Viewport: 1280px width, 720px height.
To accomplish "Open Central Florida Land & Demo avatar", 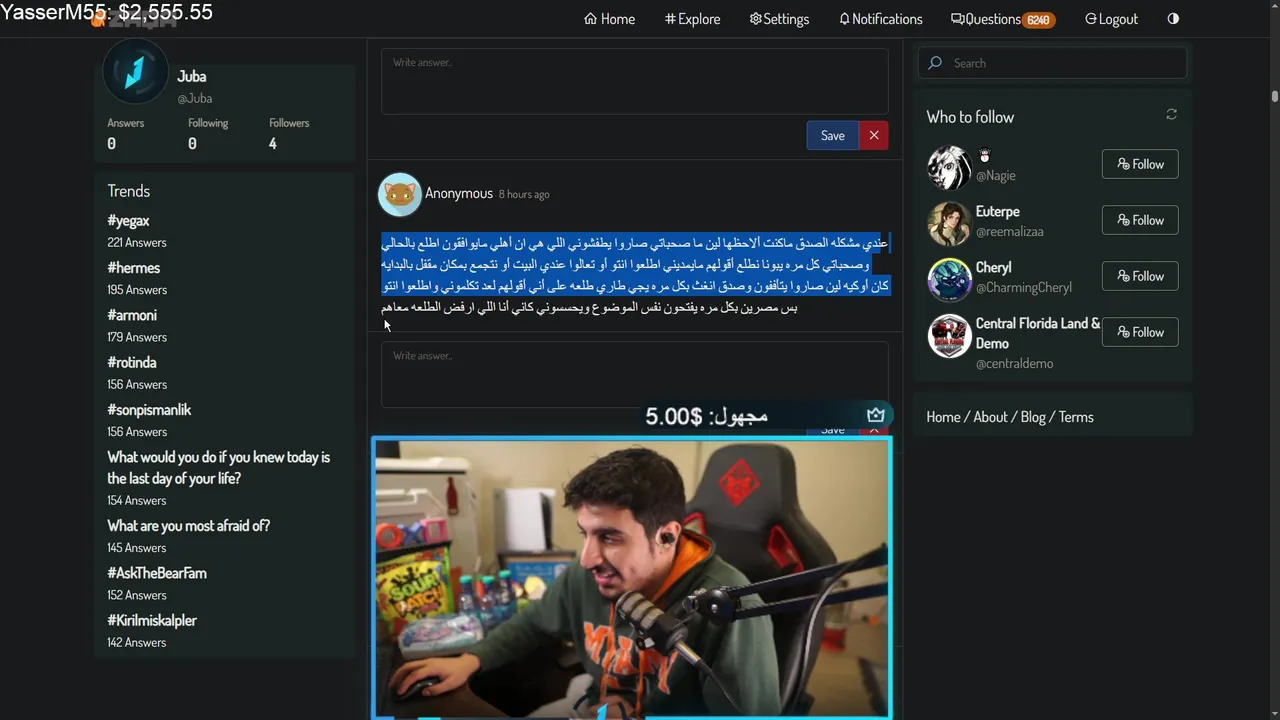I will (949, 336).
